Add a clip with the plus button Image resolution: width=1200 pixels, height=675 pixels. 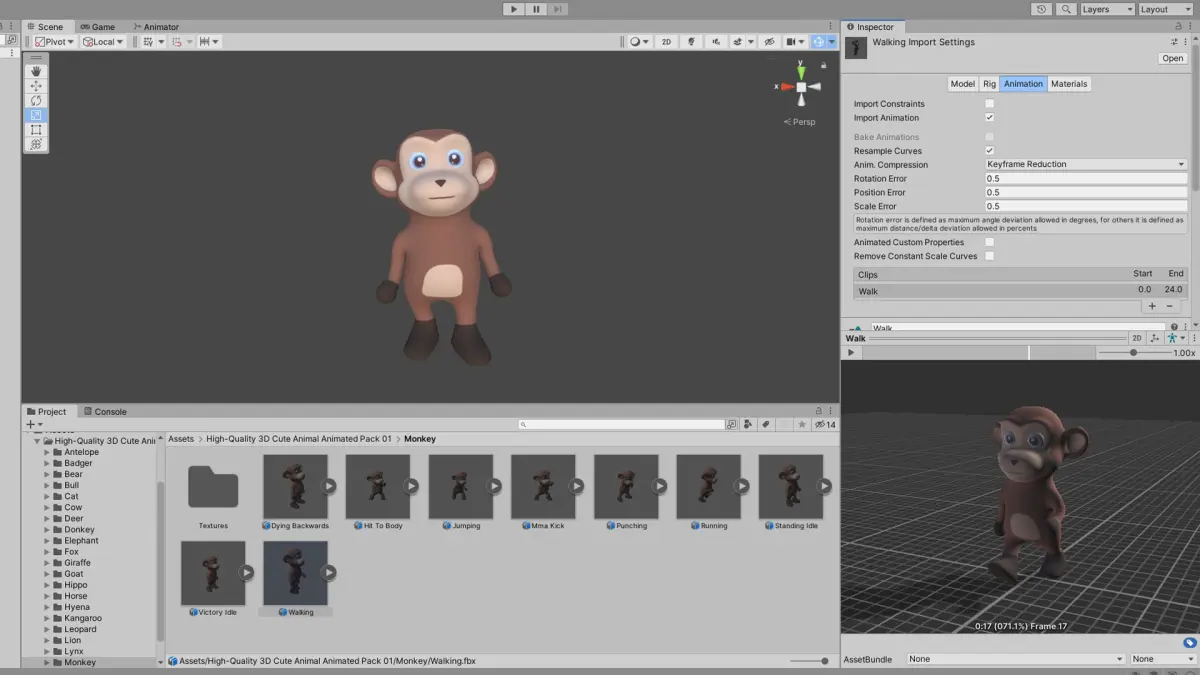coord(1152,306)
